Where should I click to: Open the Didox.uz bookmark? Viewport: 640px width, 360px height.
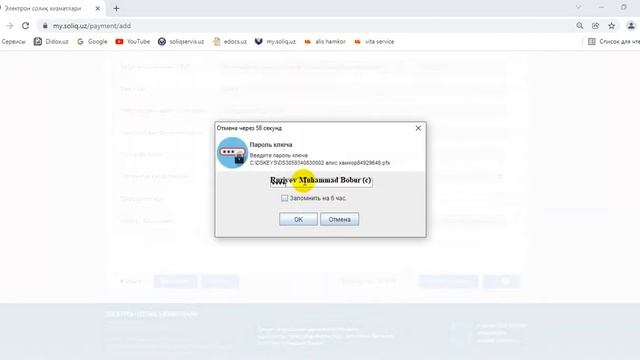(x=51, y=42)
